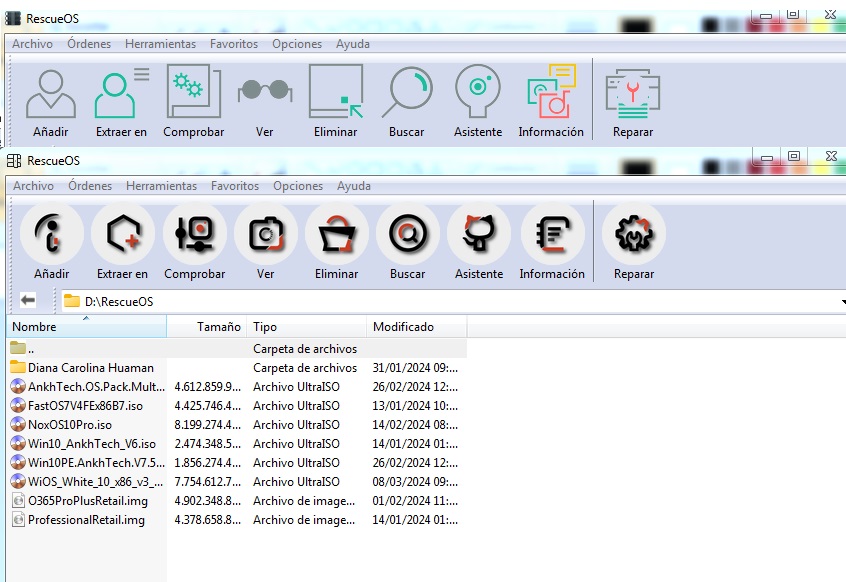This screenshot has width=846, height=582.
Task: Open Ayuda menu in upper RescueOS window
Action: 353,44
